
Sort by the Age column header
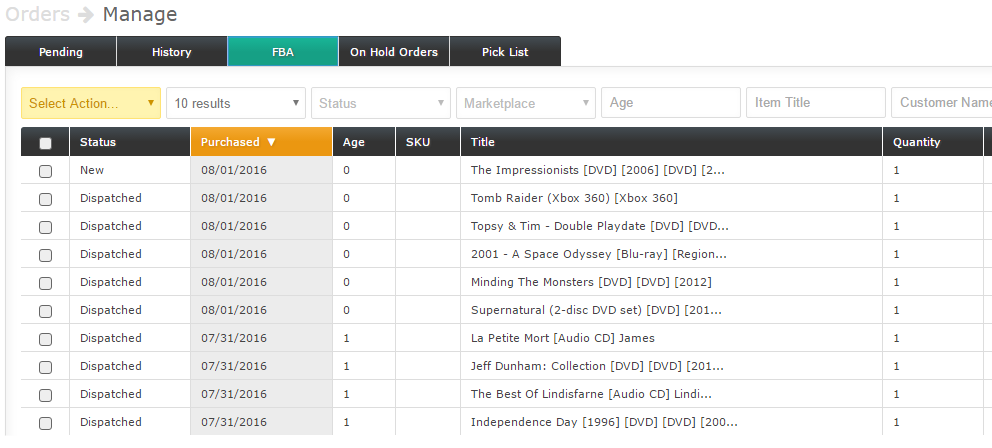coord(354,142)
